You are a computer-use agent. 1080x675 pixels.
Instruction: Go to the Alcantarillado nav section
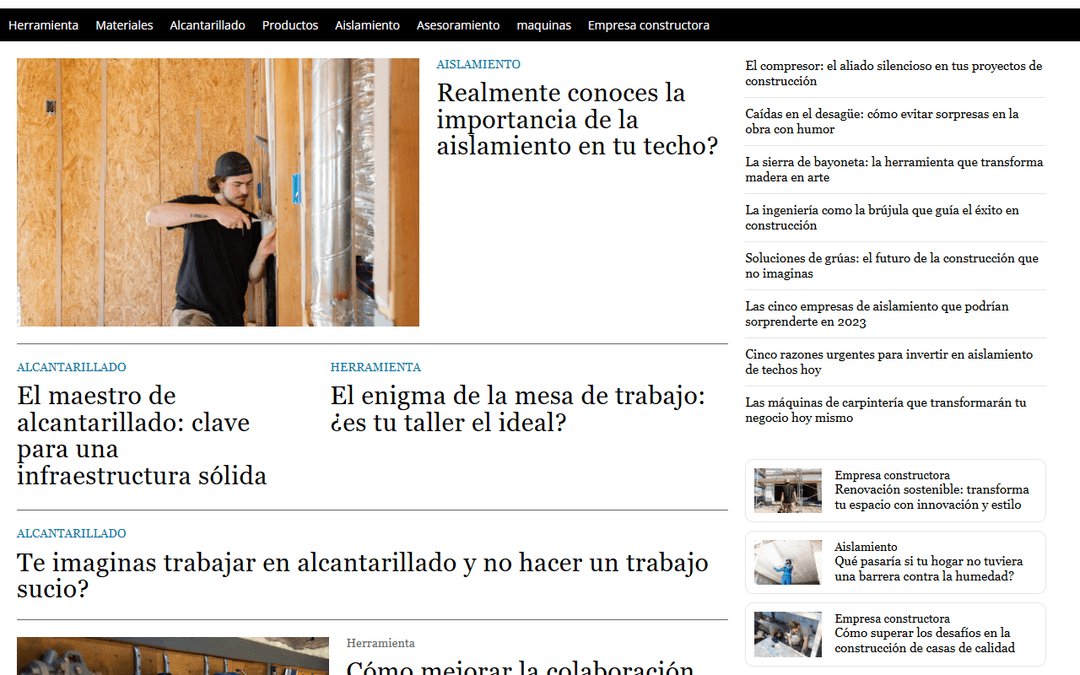(x=207, y=25)
